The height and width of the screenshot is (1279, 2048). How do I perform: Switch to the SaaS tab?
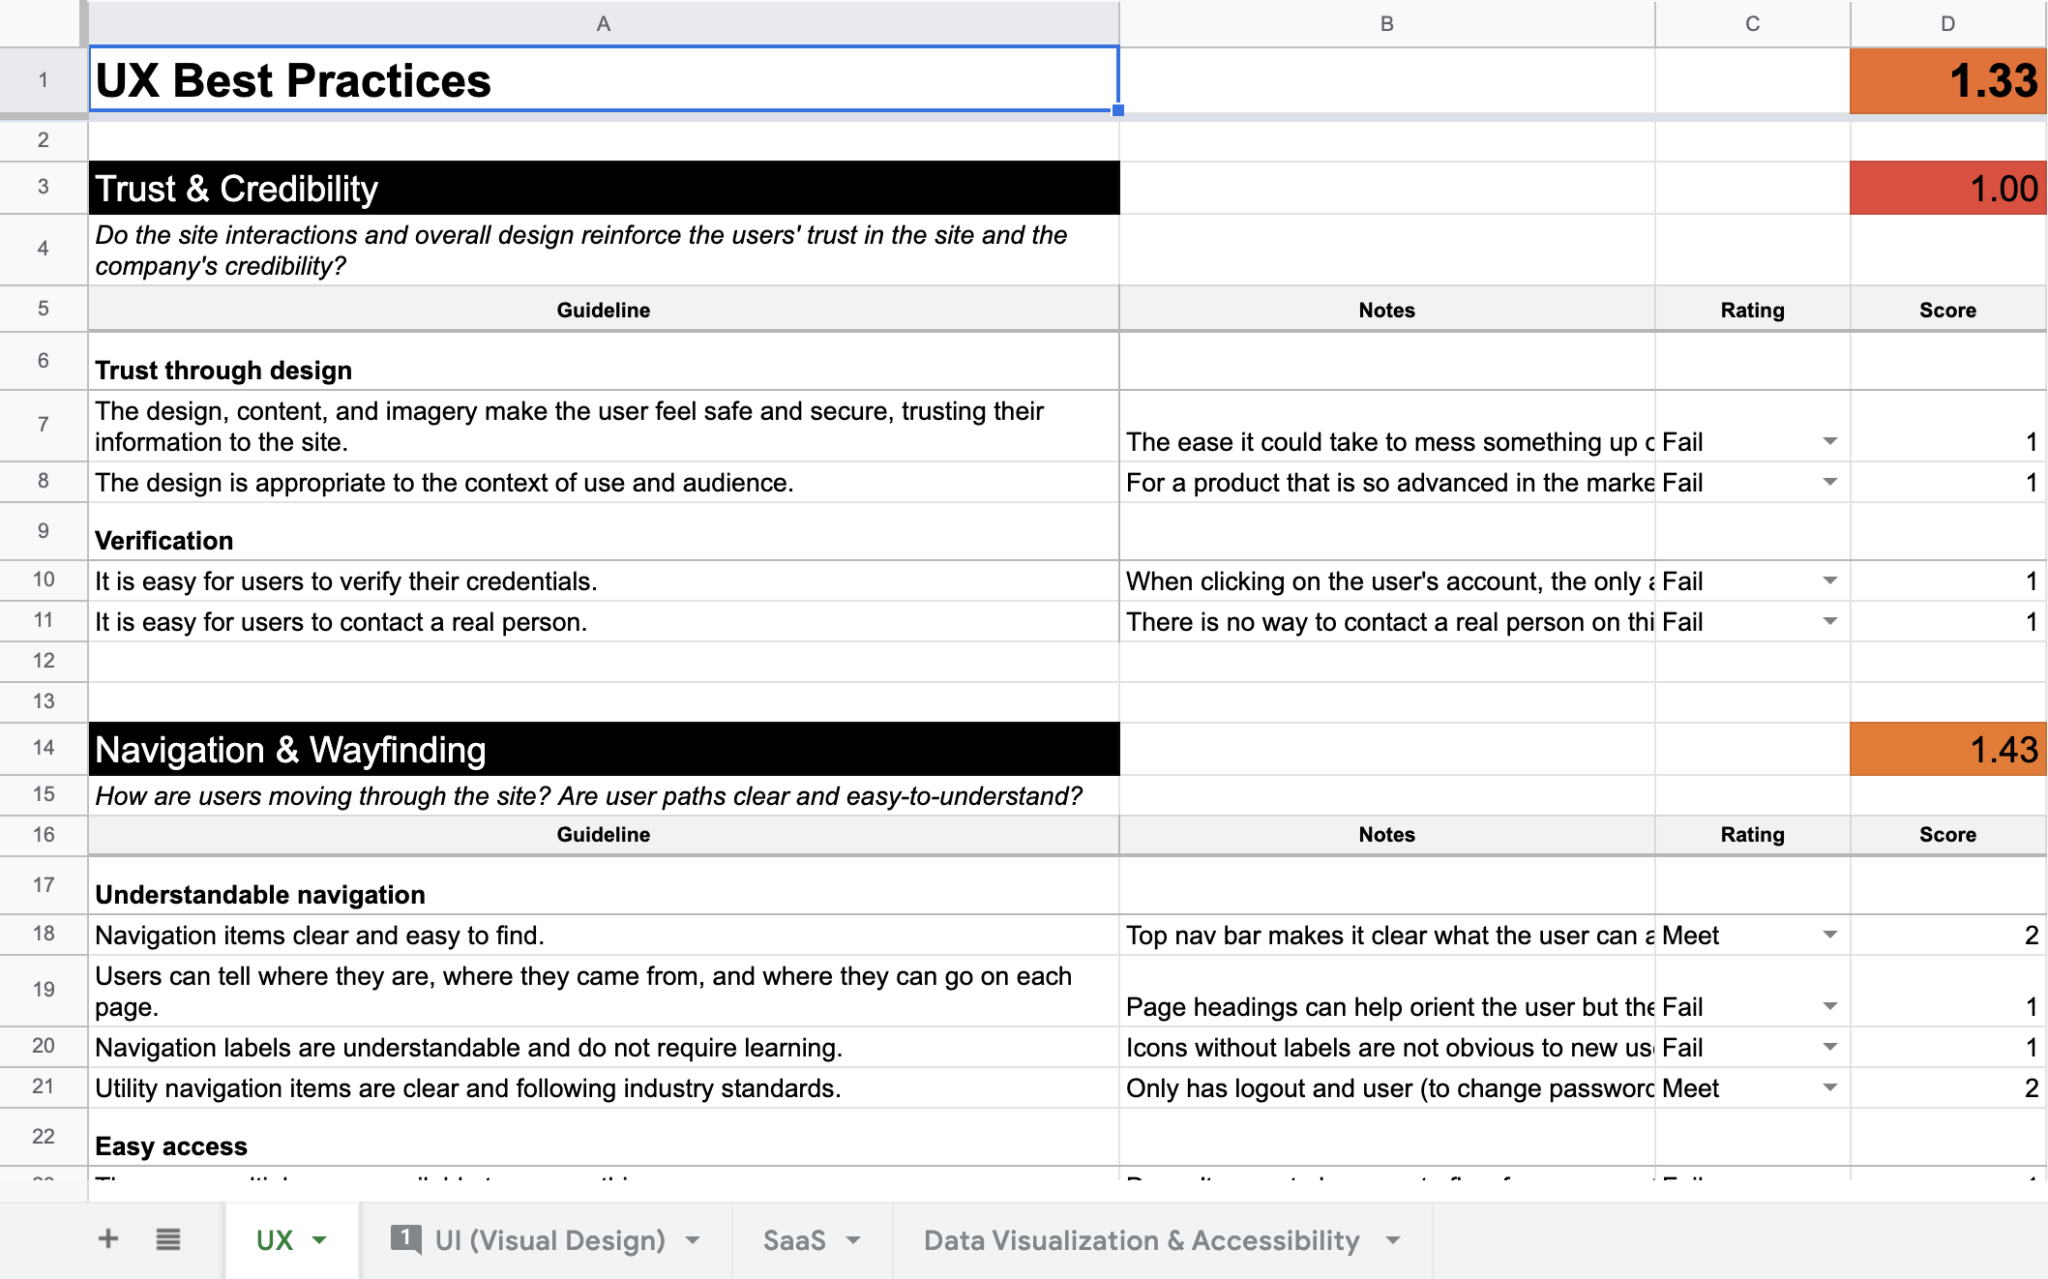point(793,1240)
